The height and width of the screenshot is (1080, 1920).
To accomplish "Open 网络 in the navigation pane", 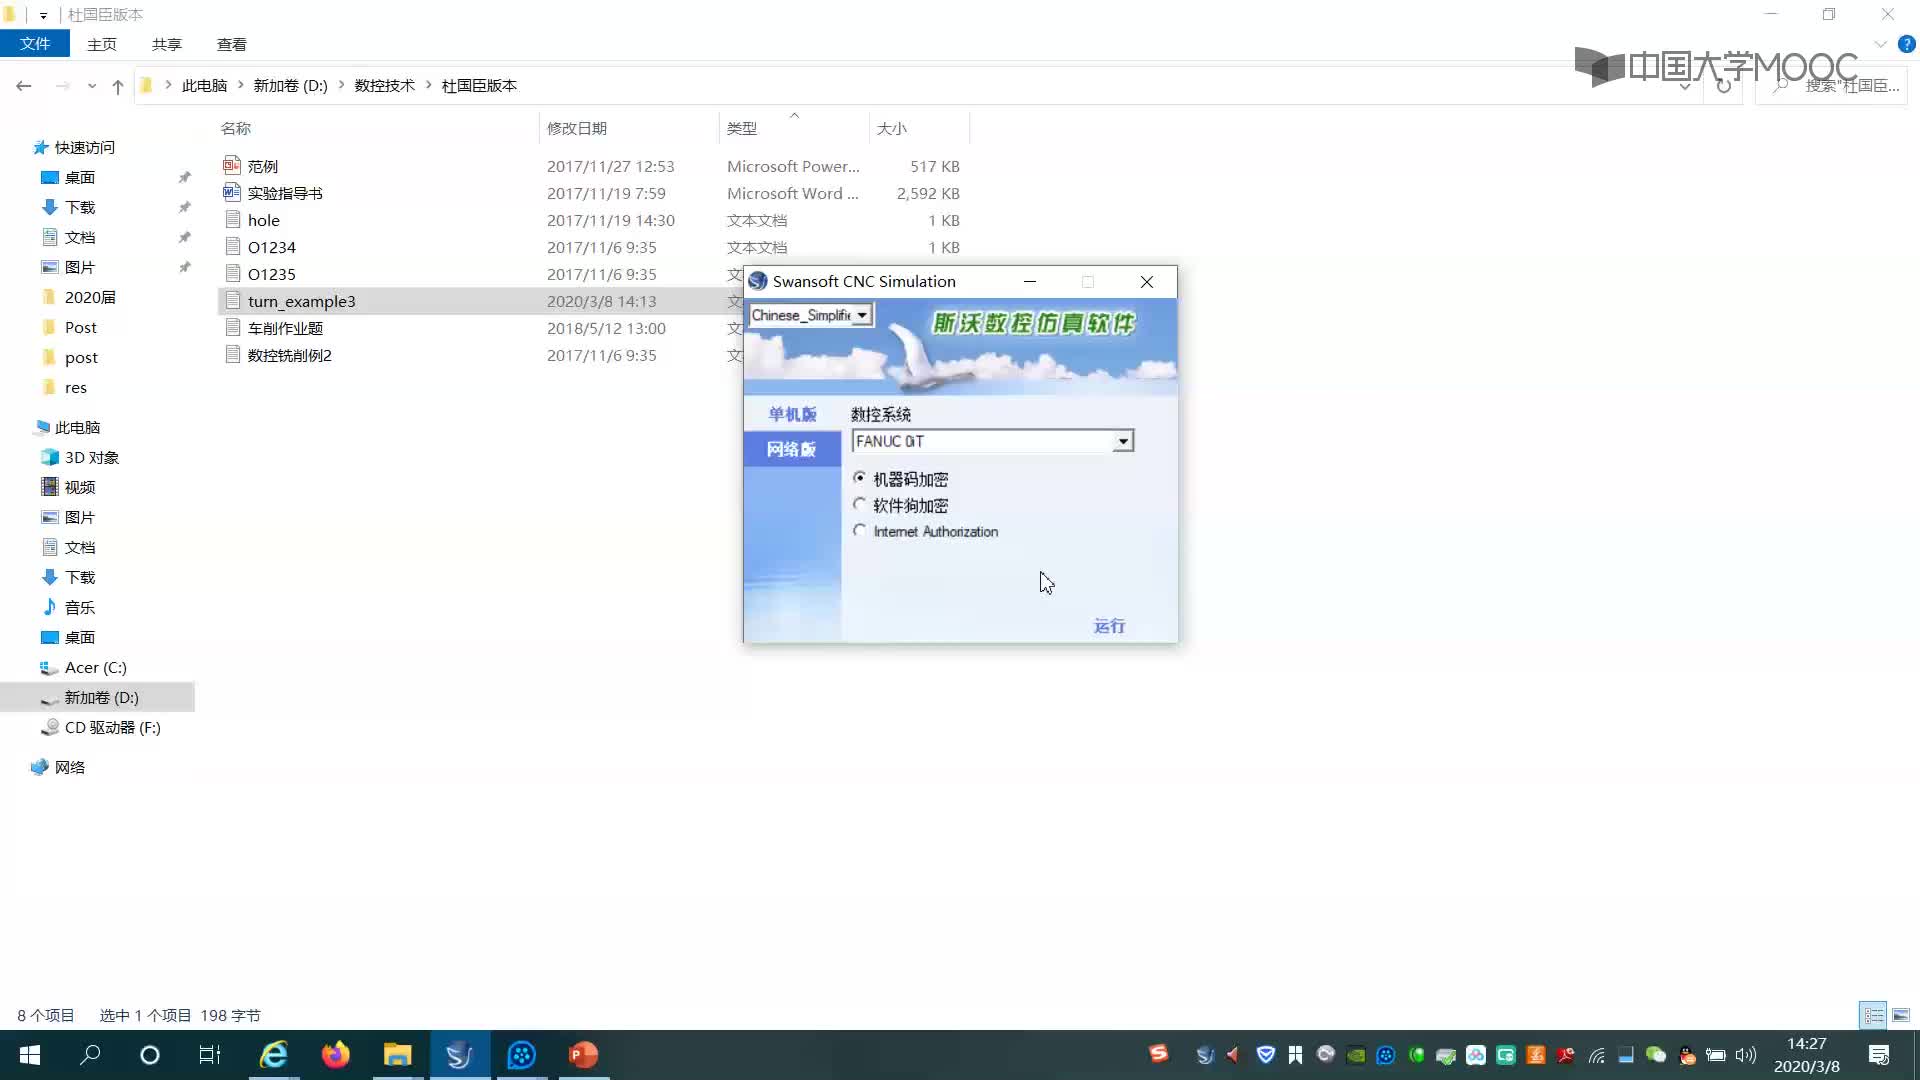I will tap(70, 767).
